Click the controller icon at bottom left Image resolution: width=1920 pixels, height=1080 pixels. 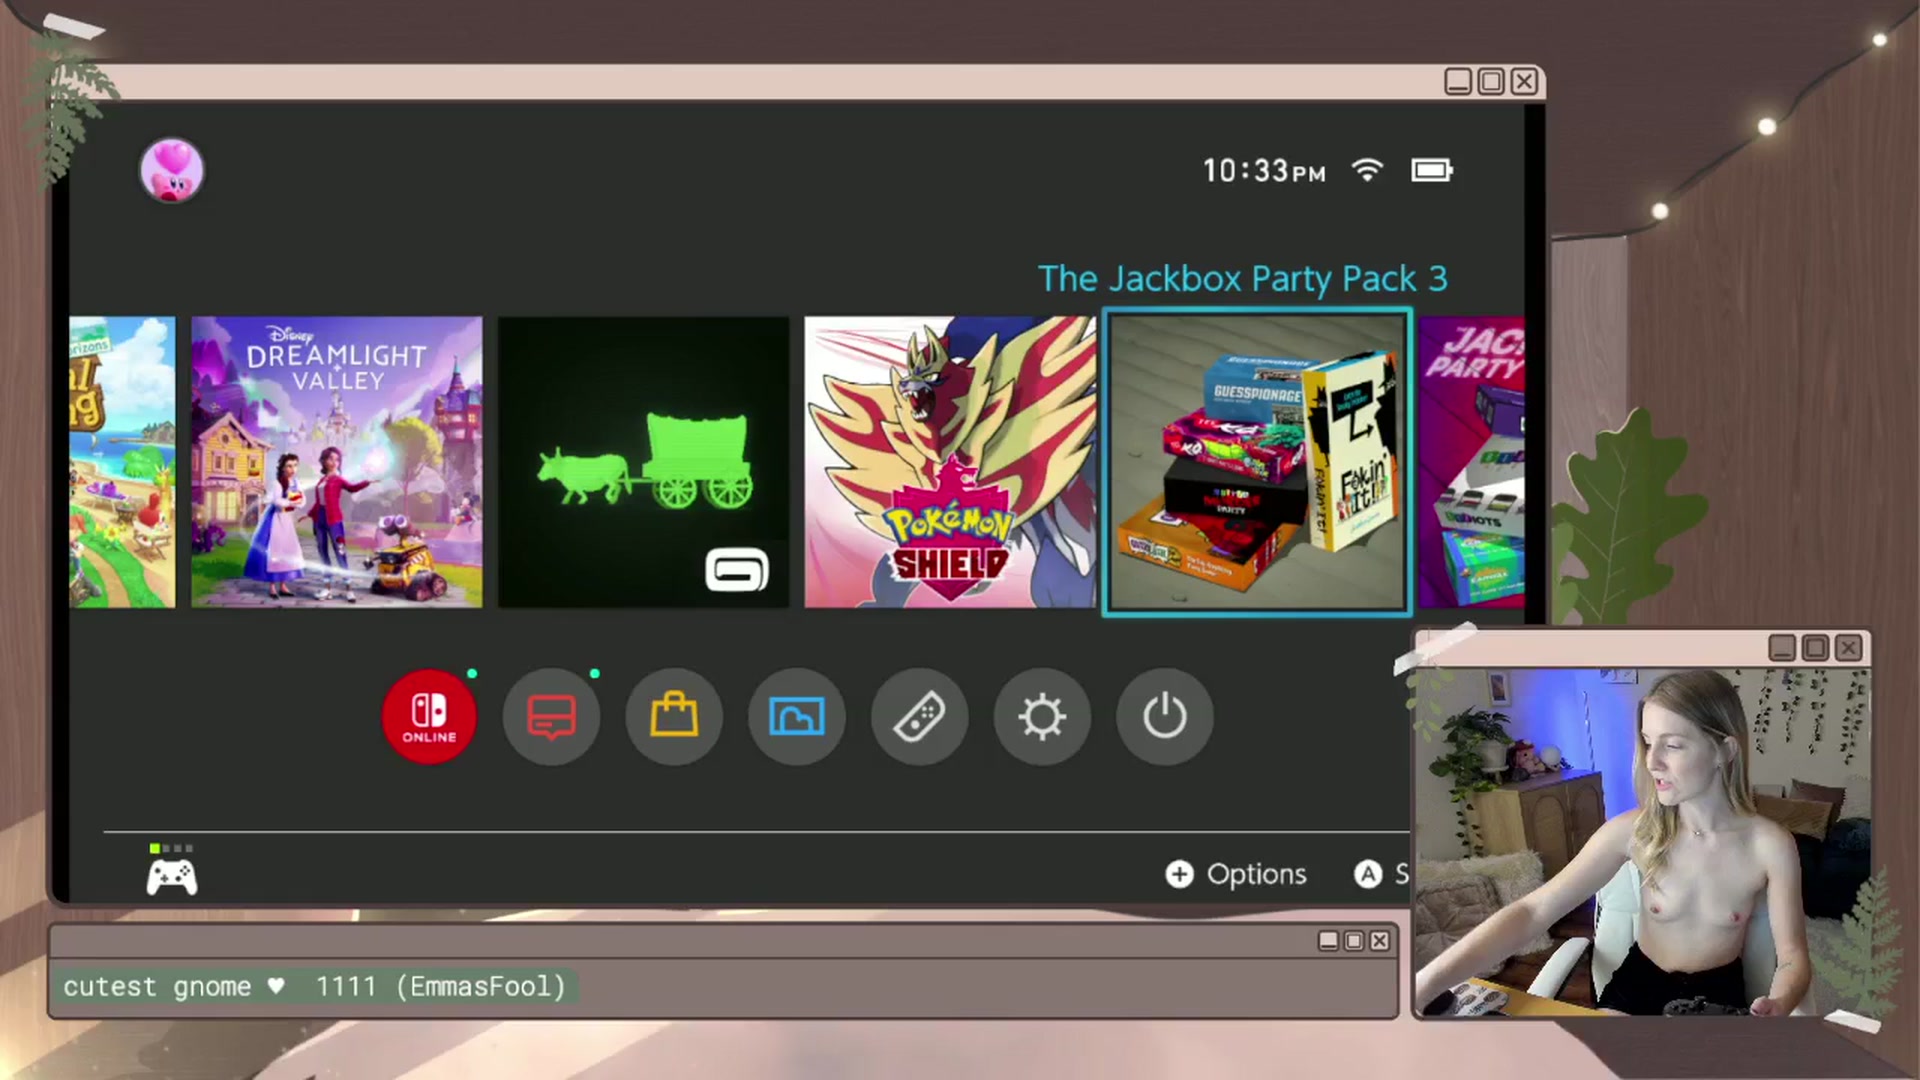pos(172,877)
